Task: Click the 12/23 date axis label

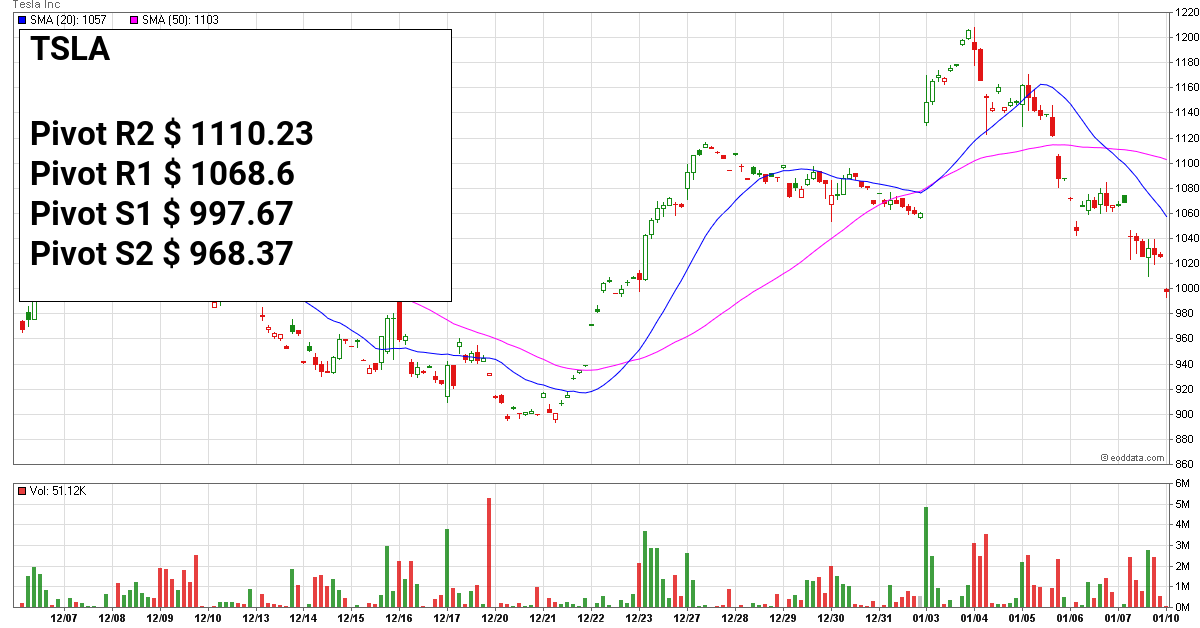Action: [639, 619]
